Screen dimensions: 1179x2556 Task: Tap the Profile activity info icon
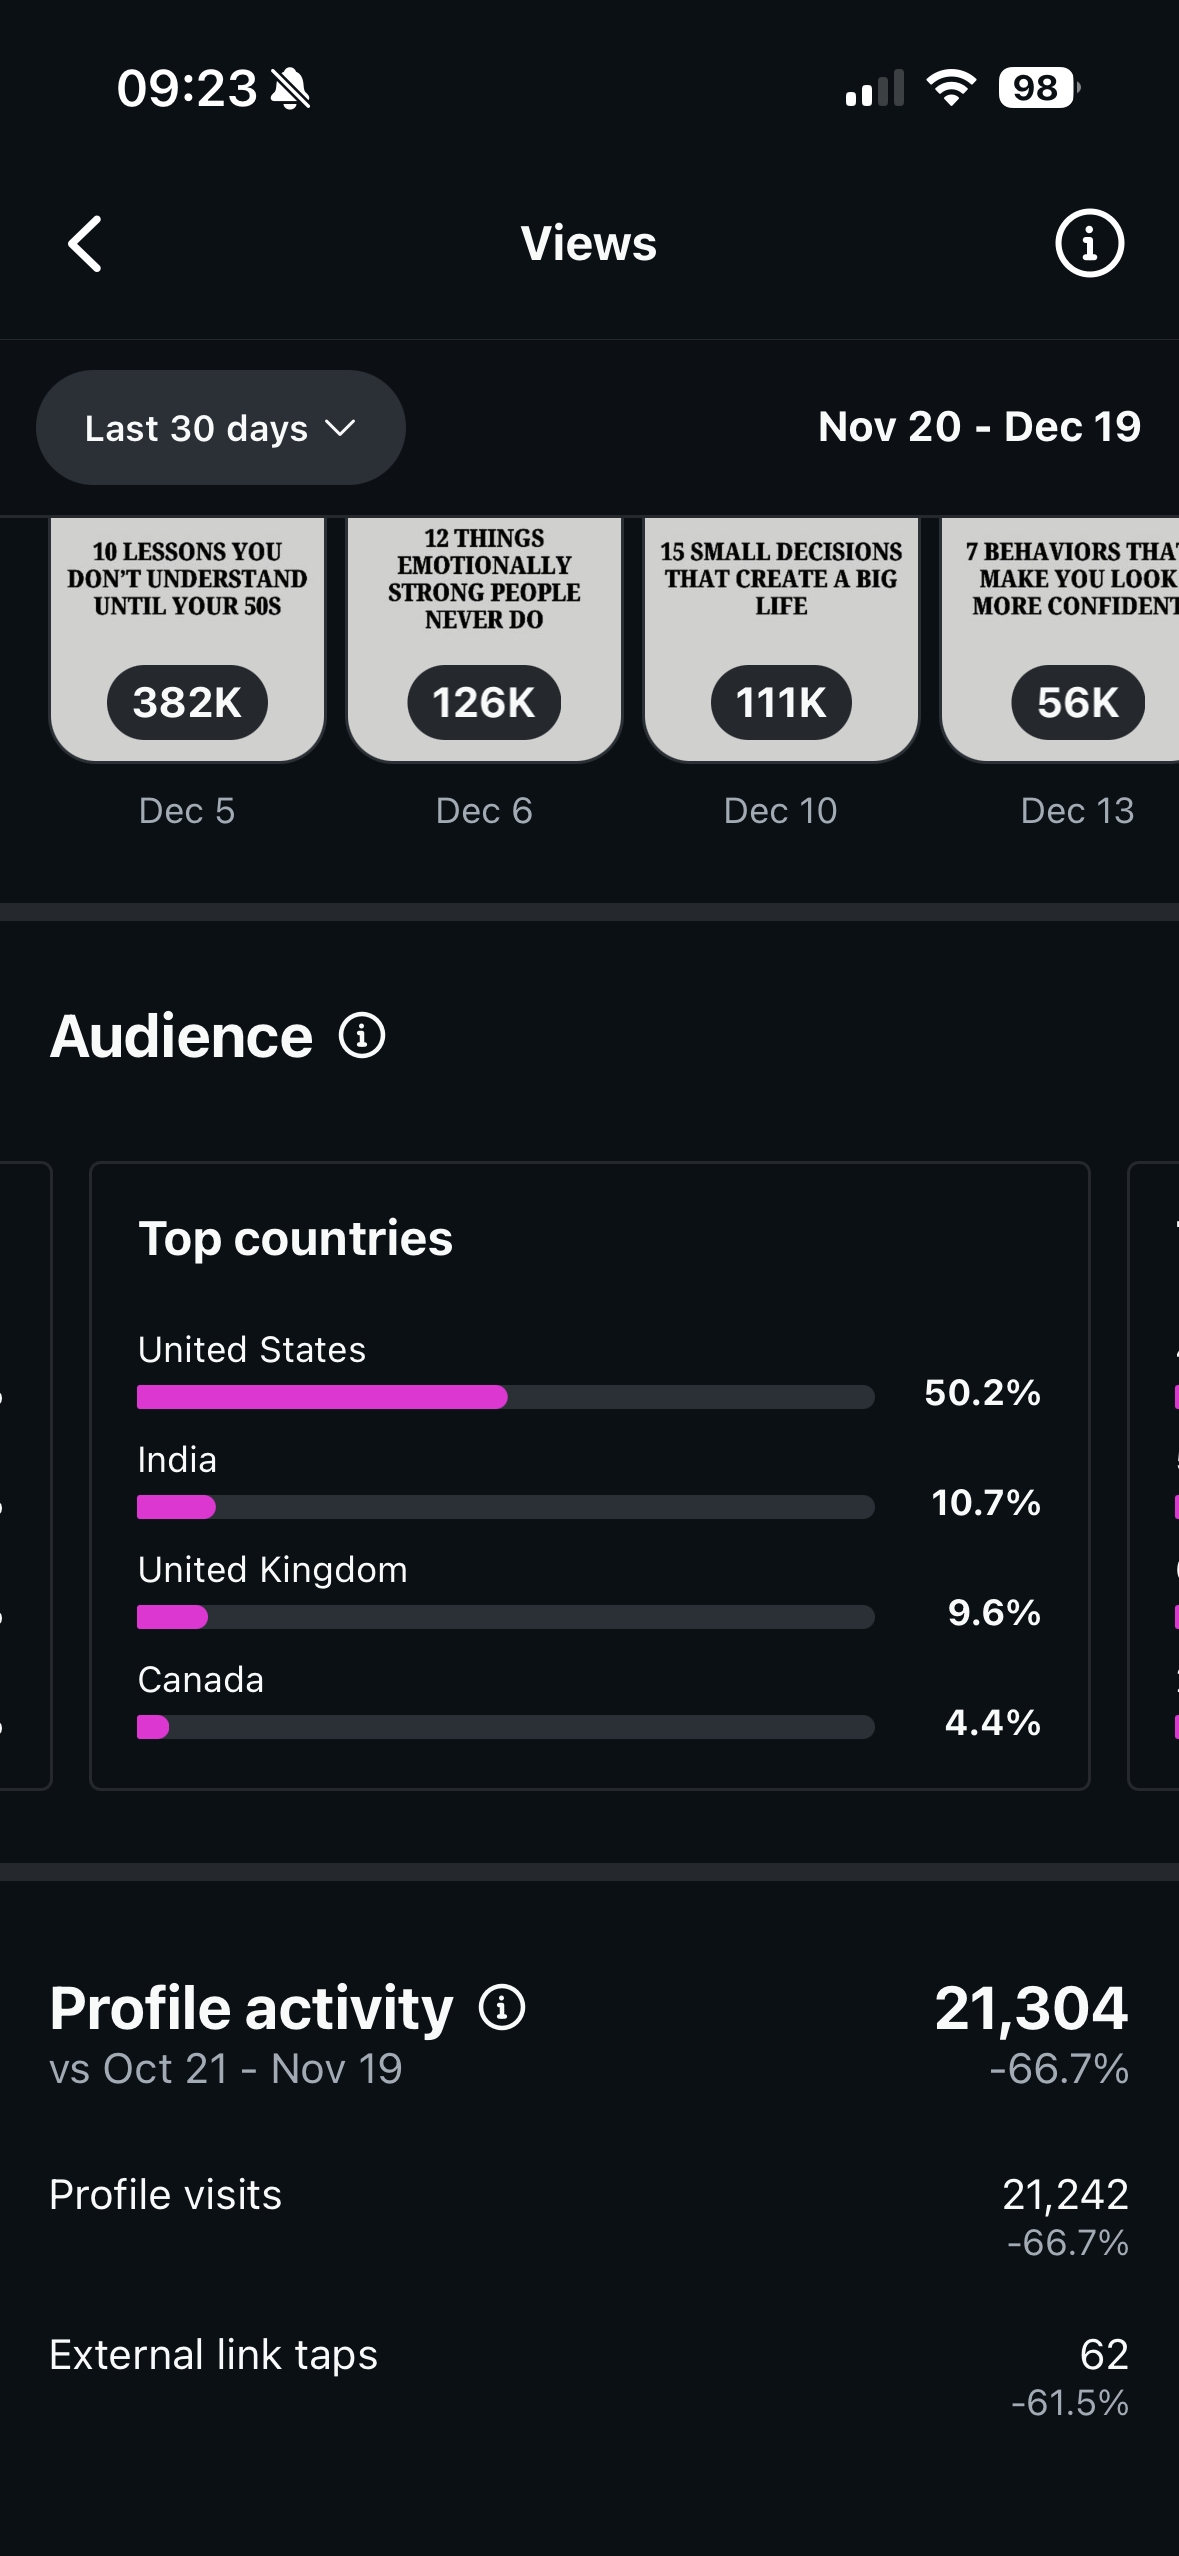[502, 2008]
